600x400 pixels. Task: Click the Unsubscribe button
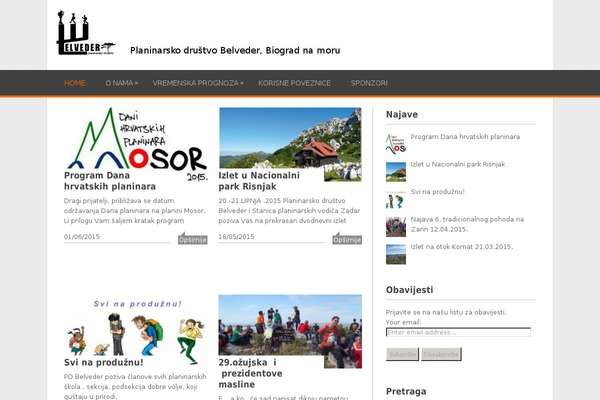pyautogui.click(x=441, y=354)
